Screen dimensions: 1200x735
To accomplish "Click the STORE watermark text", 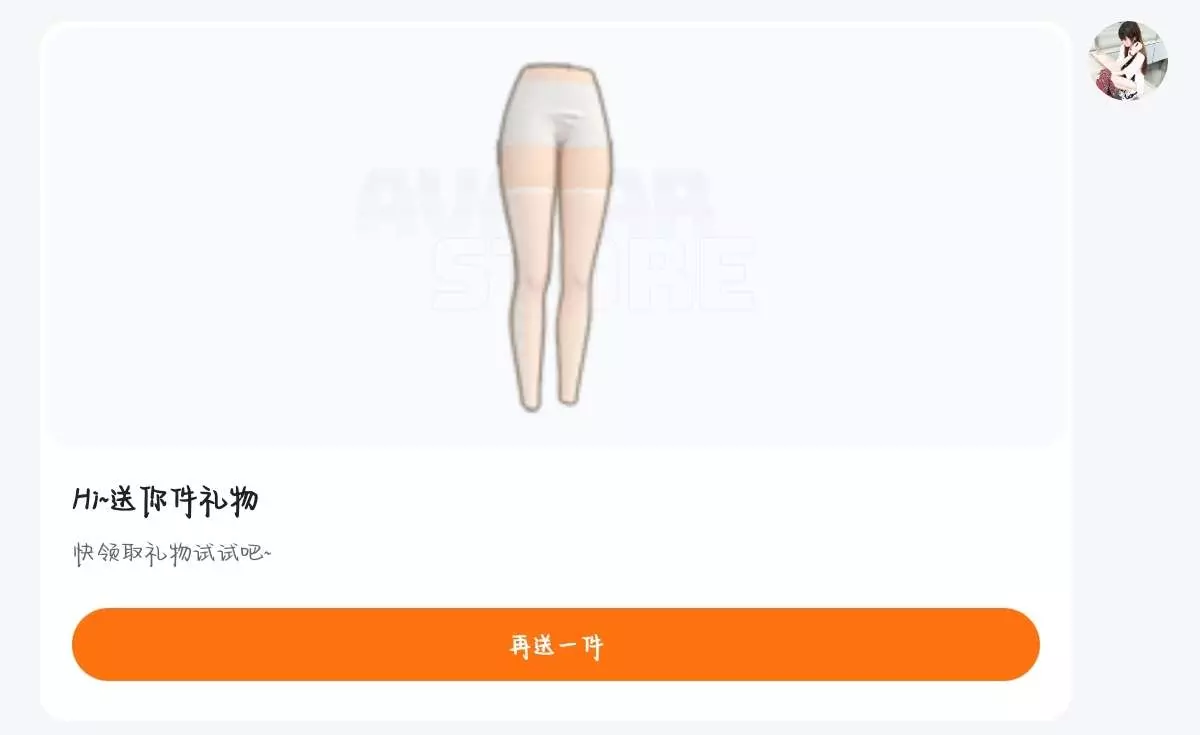I will (594, 274).
